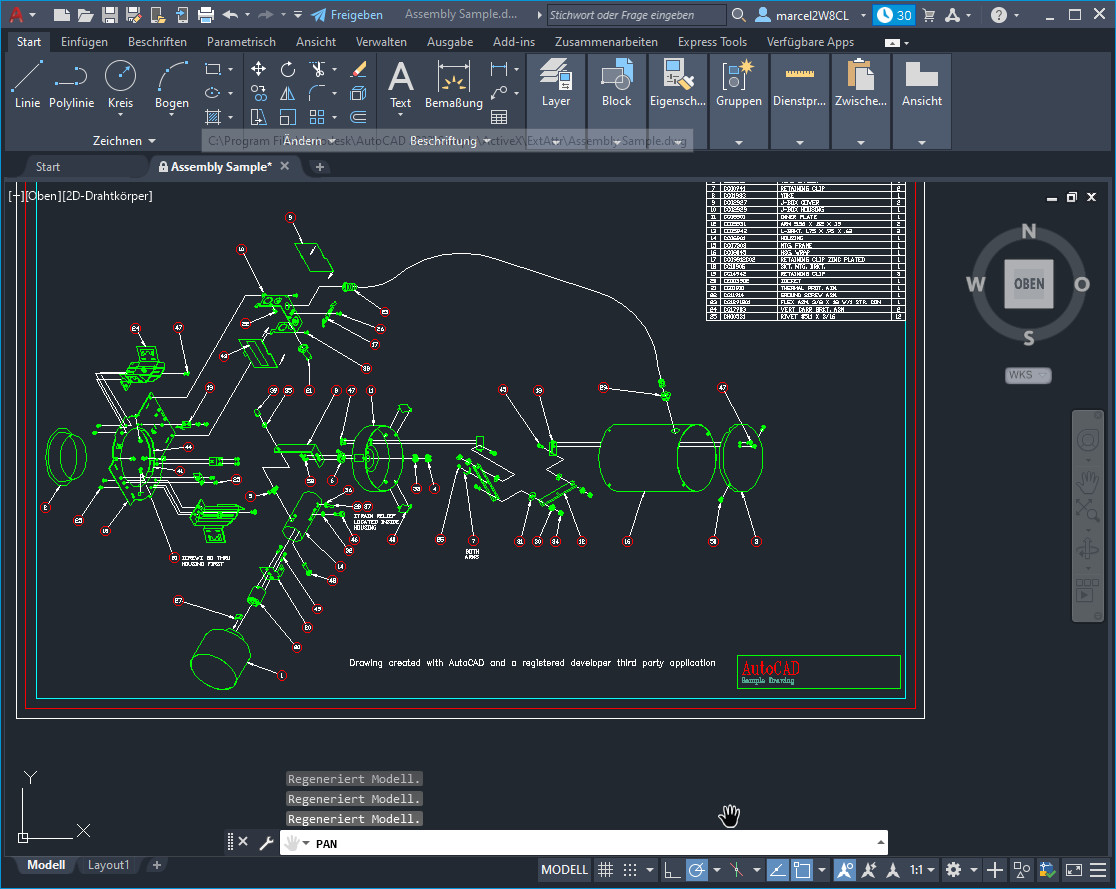Image resolution: width=1116 pixels, height=889 pixels.
Task: Switch to the Parametrisch ribbon tab
Action: [241, 42]
